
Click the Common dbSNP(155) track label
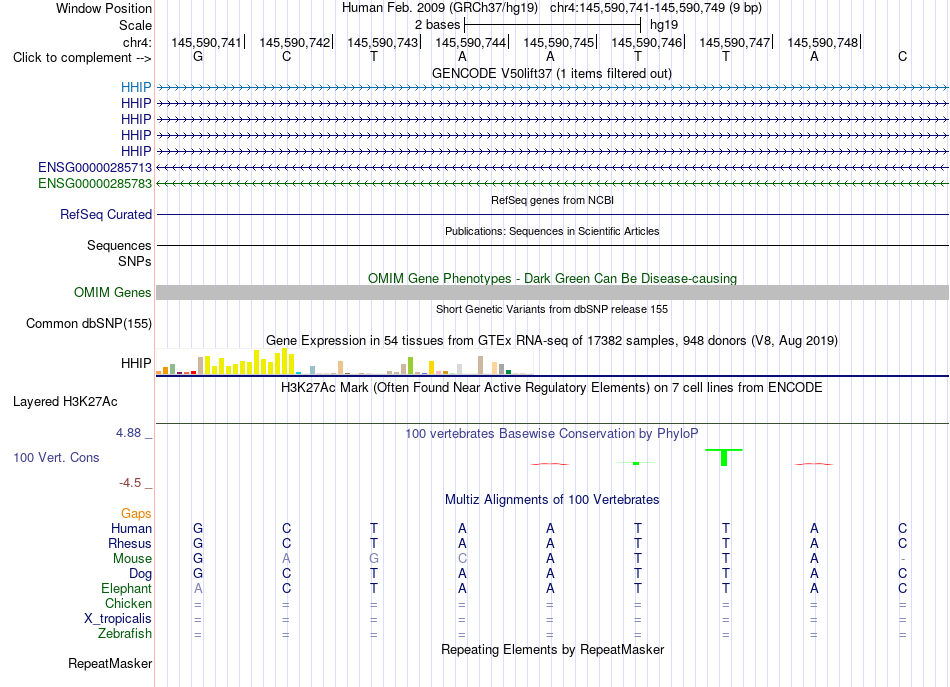pyautogui.click(x=88, y=324)
